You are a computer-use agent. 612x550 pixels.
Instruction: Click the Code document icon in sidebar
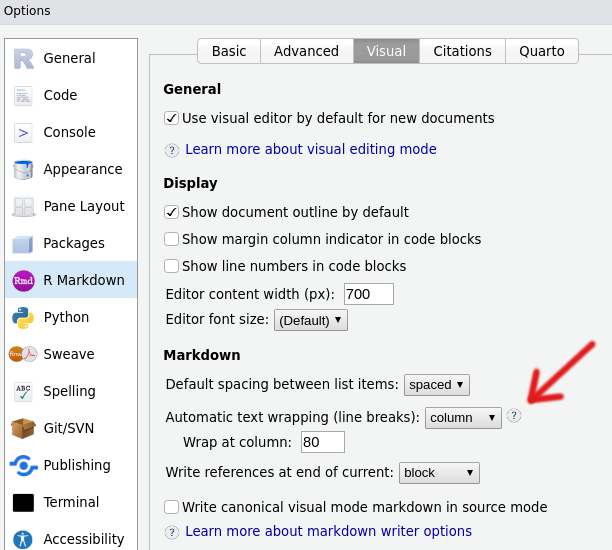click(23, 96)
